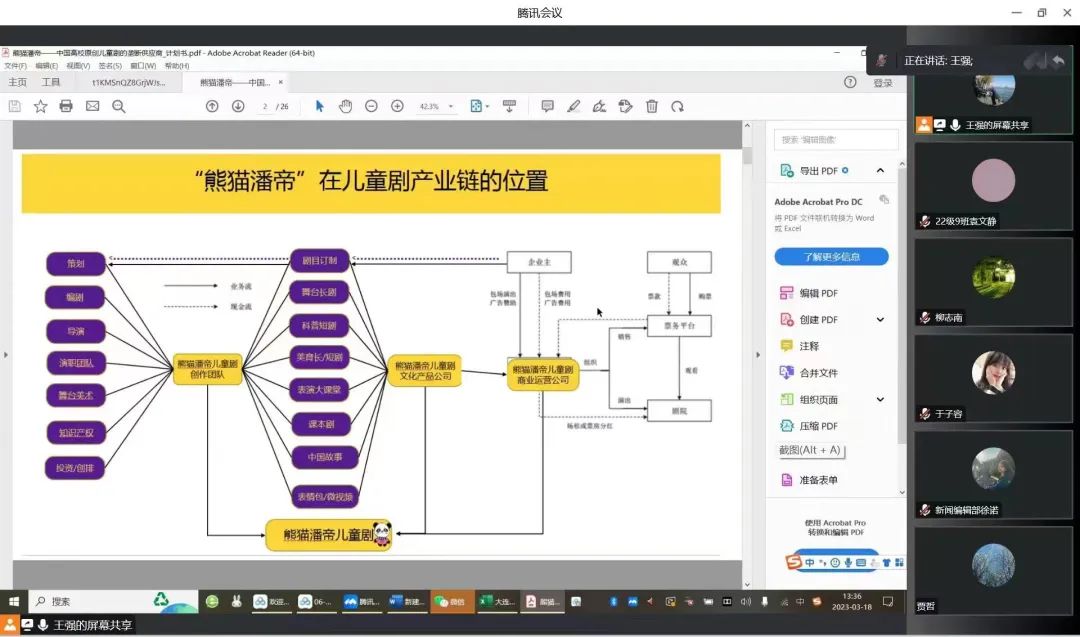Image resolution: width=1080 pixels, height=637 pixels.
Task: Select the highlighter pen tool
Action: [x=573, y=106]
